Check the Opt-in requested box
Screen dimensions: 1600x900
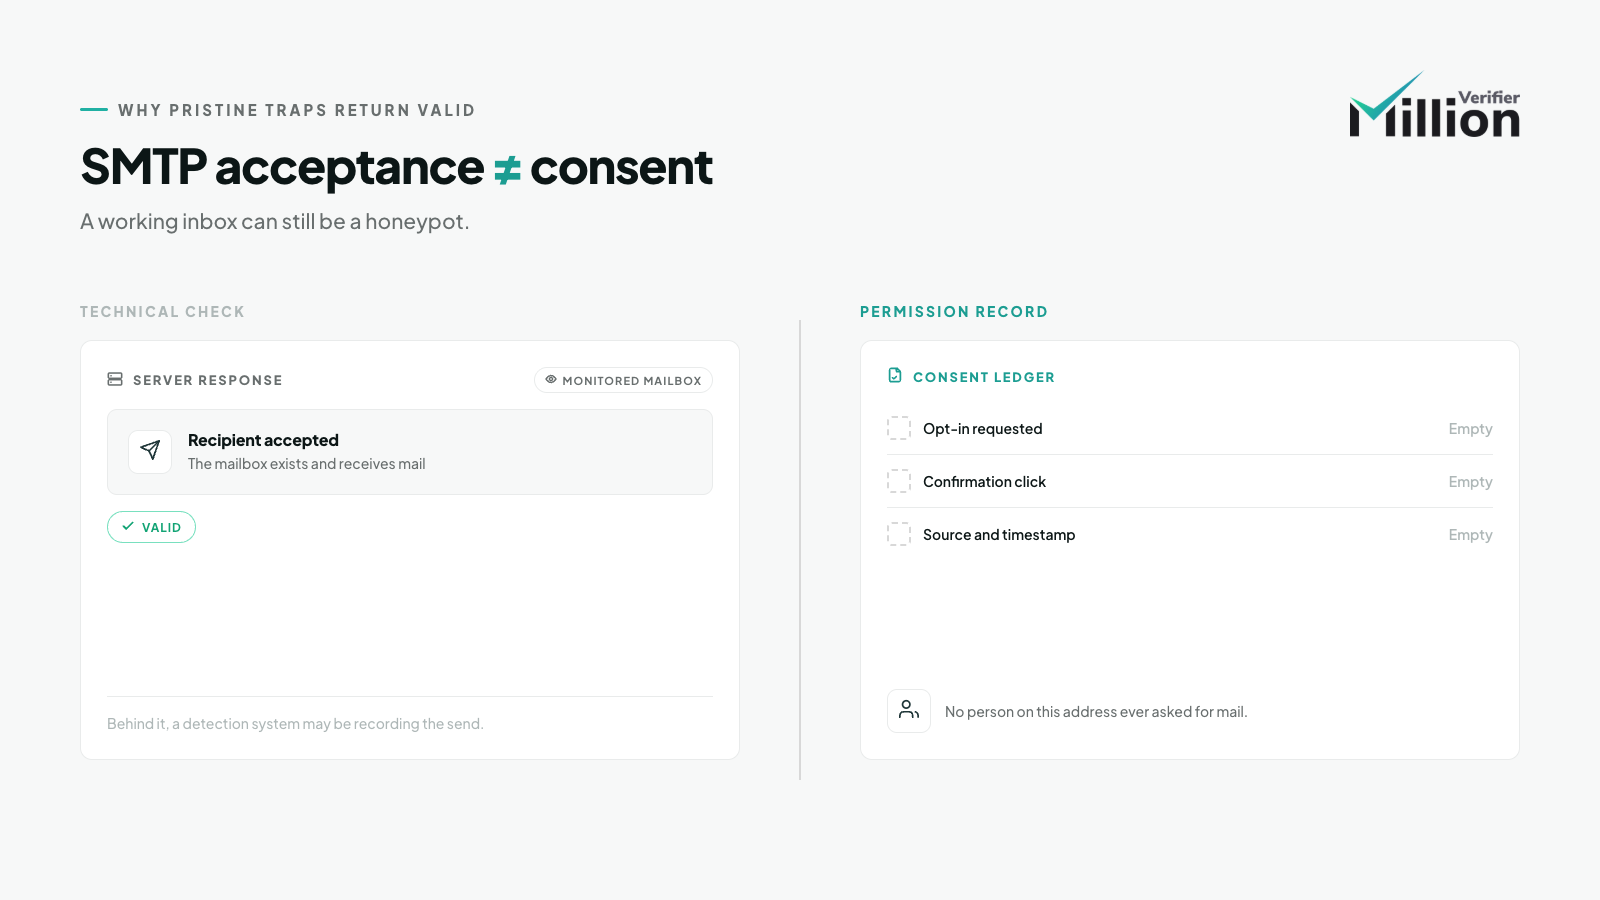point(899,429)
